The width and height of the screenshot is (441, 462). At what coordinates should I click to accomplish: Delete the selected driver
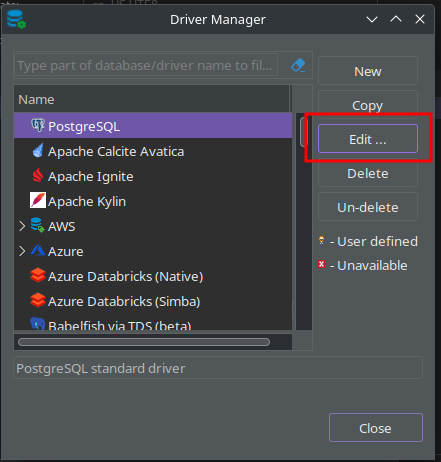click(368, 173)
